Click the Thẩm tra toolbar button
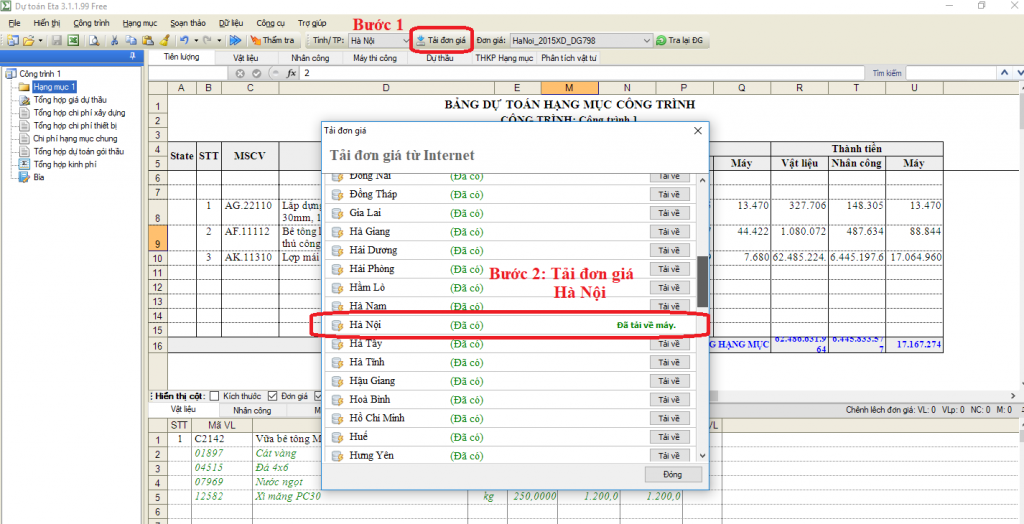 coord(272,40)
